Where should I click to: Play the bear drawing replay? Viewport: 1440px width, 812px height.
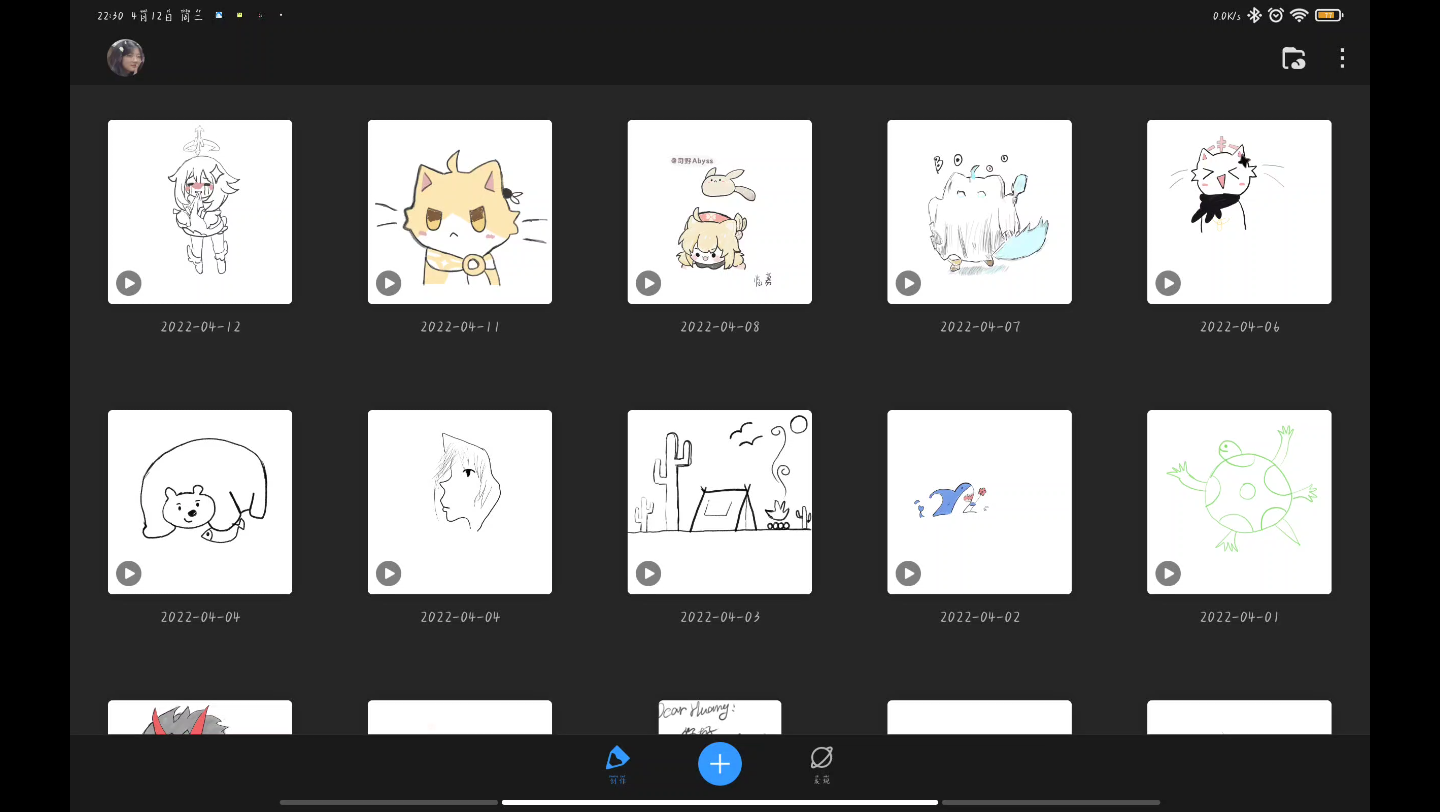129,573
